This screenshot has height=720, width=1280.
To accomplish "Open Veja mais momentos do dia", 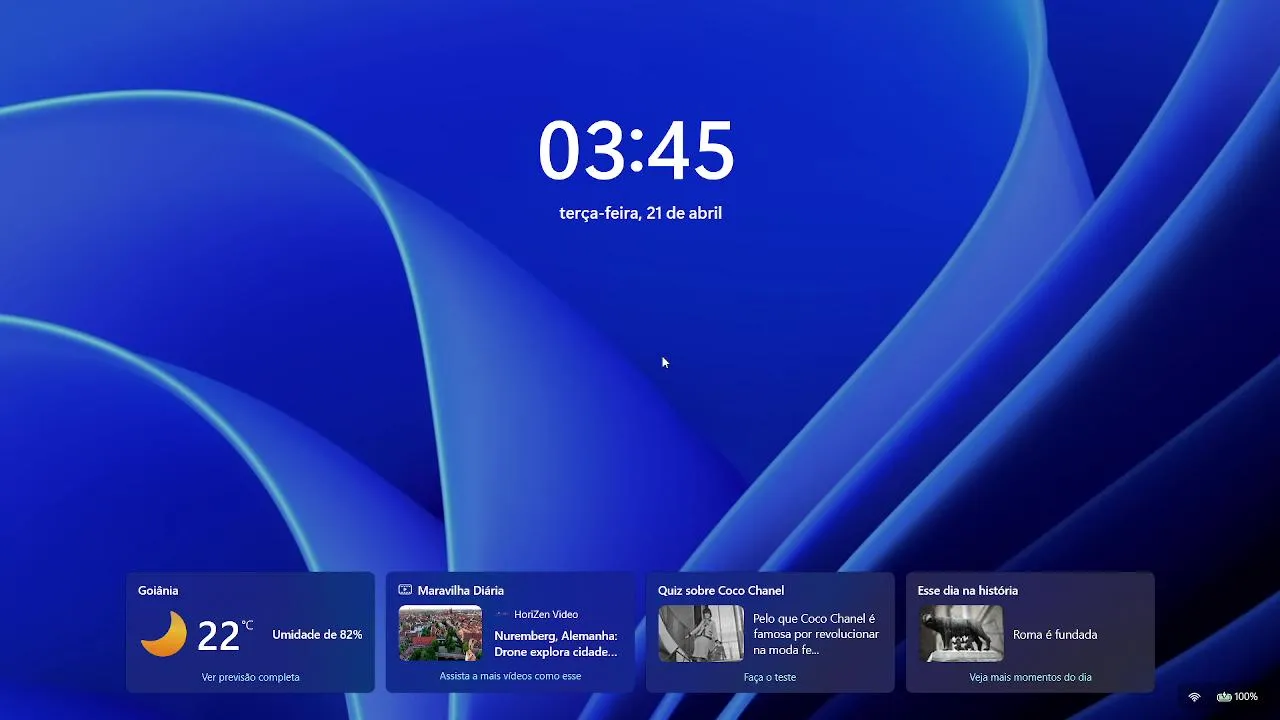I will (1030, 677).
